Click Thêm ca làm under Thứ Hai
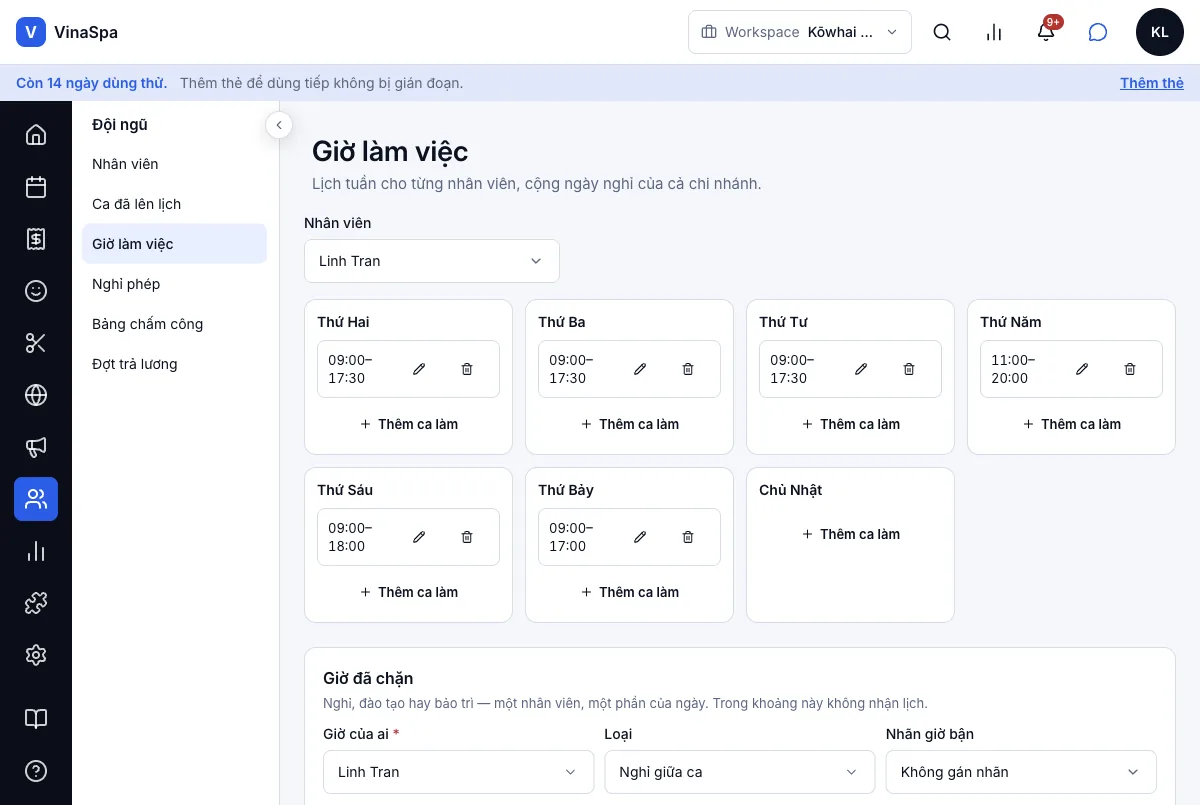This screenshot has height=805, width=1200. click(408, 424)
